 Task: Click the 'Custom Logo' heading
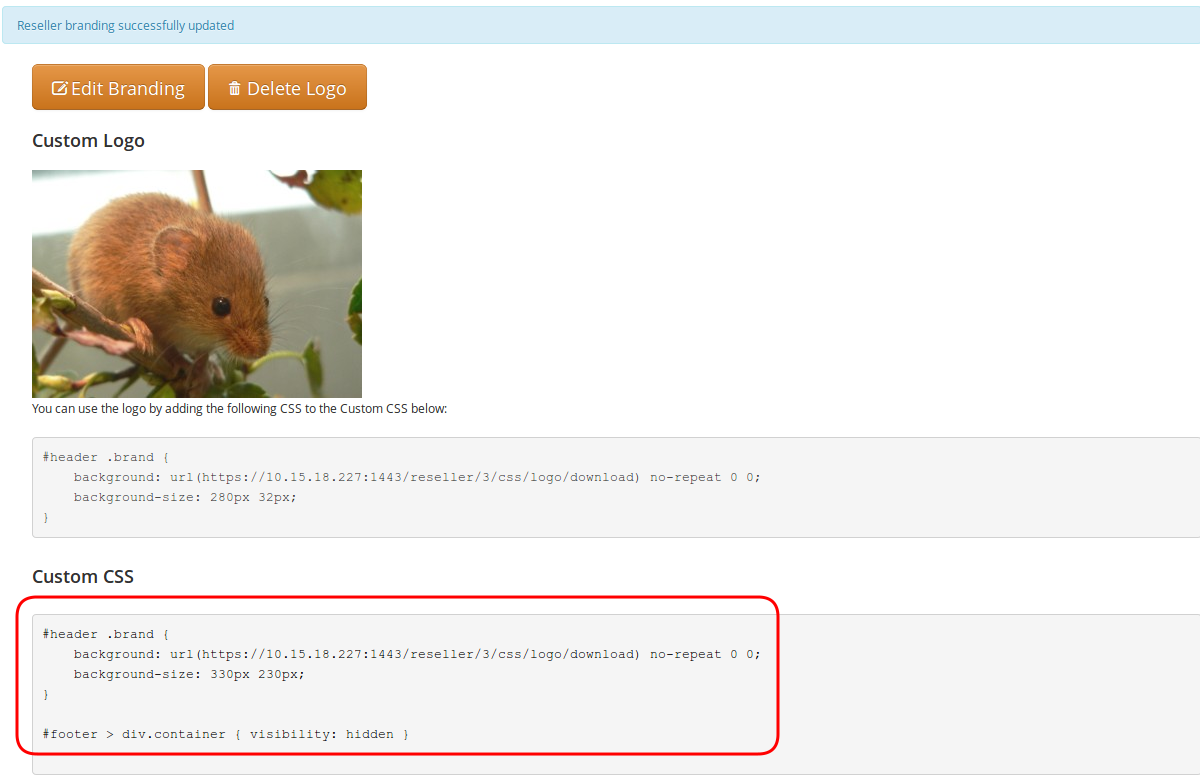[88, 140]
